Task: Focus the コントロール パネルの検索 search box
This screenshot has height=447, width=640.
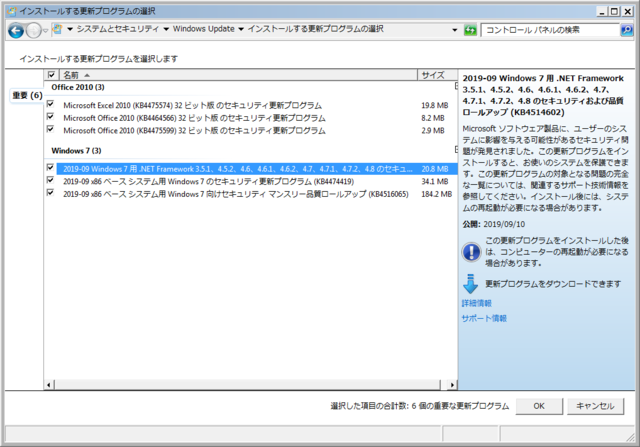Action: (x=550, y=30)
